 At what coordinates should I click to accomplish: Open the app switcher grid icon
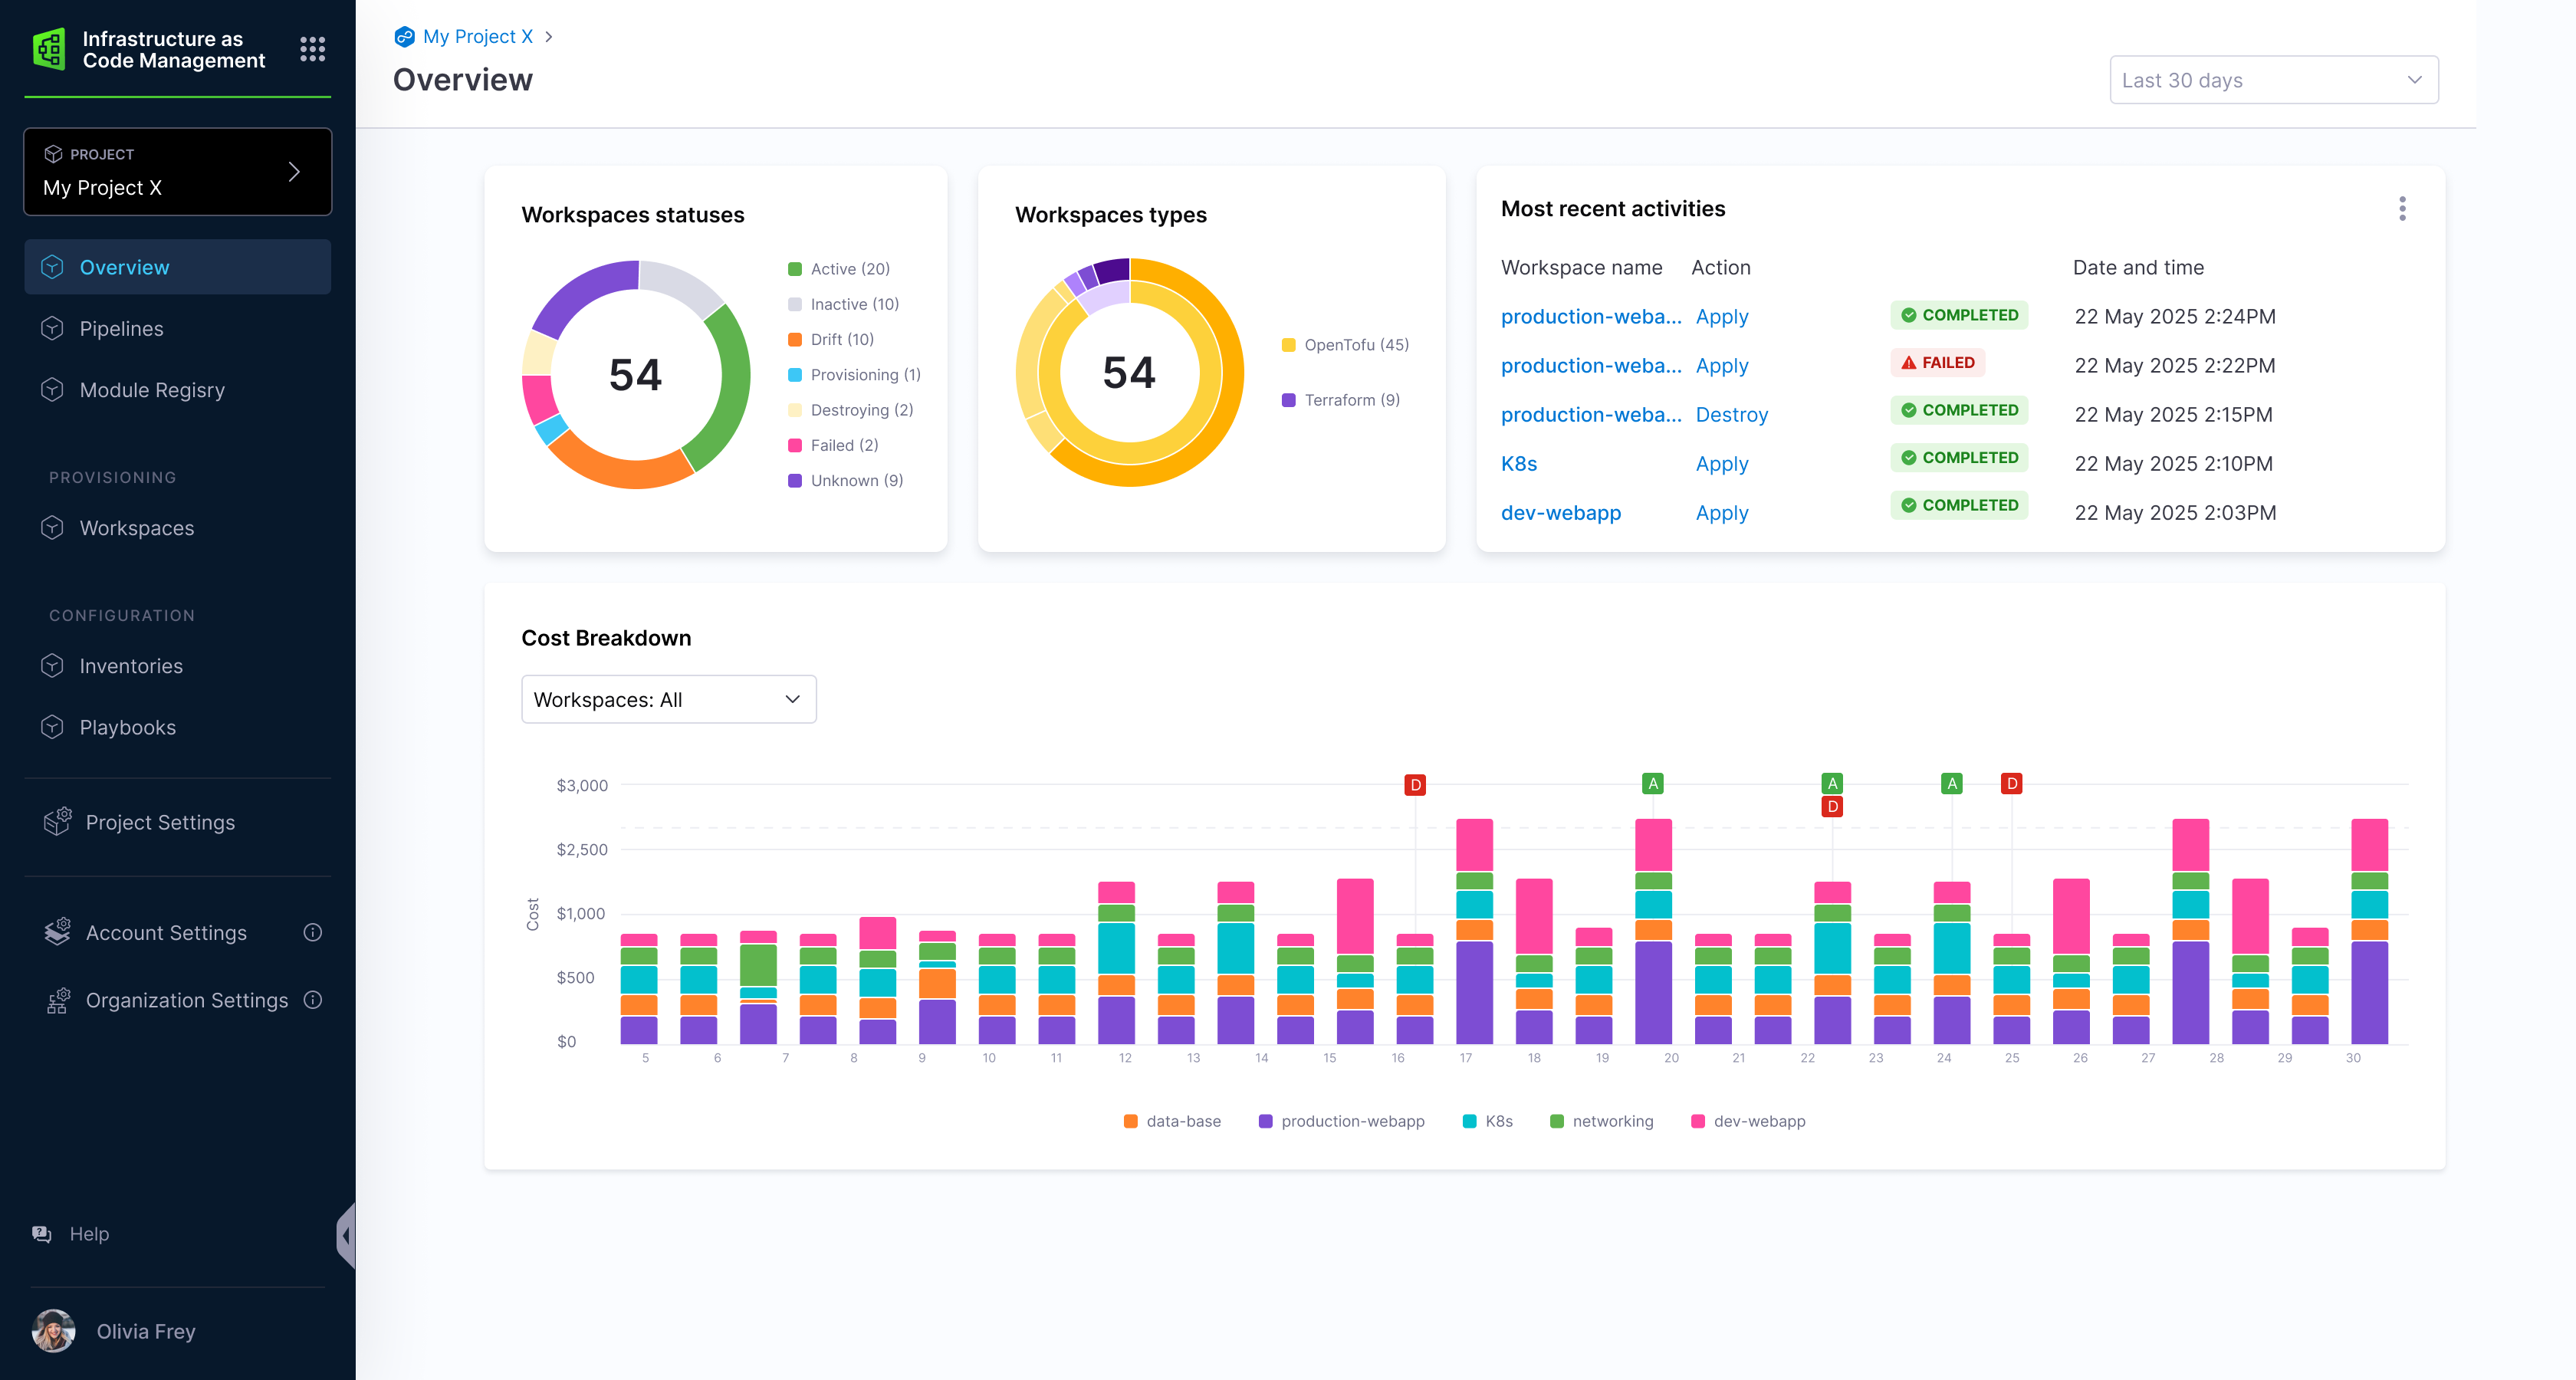(x=312, y=49)
